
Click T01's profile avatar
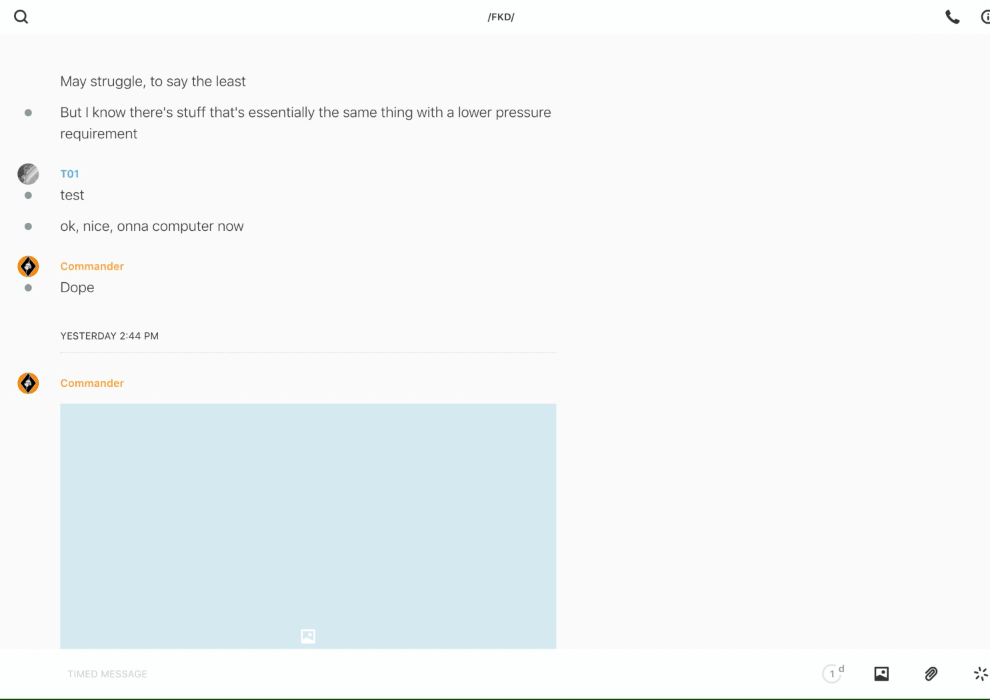[28, 174]
